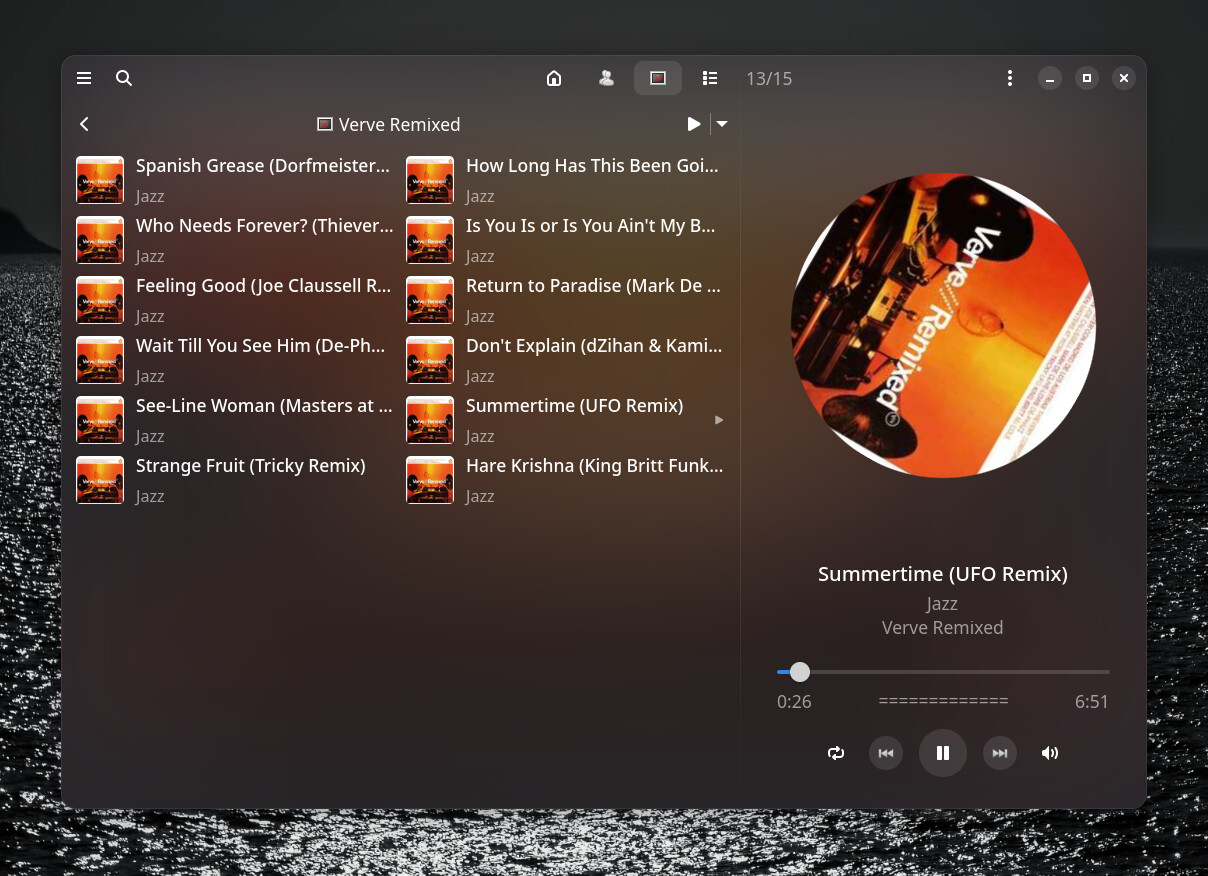Go to the Home view
1208x876 pixels.
point(554,78)
